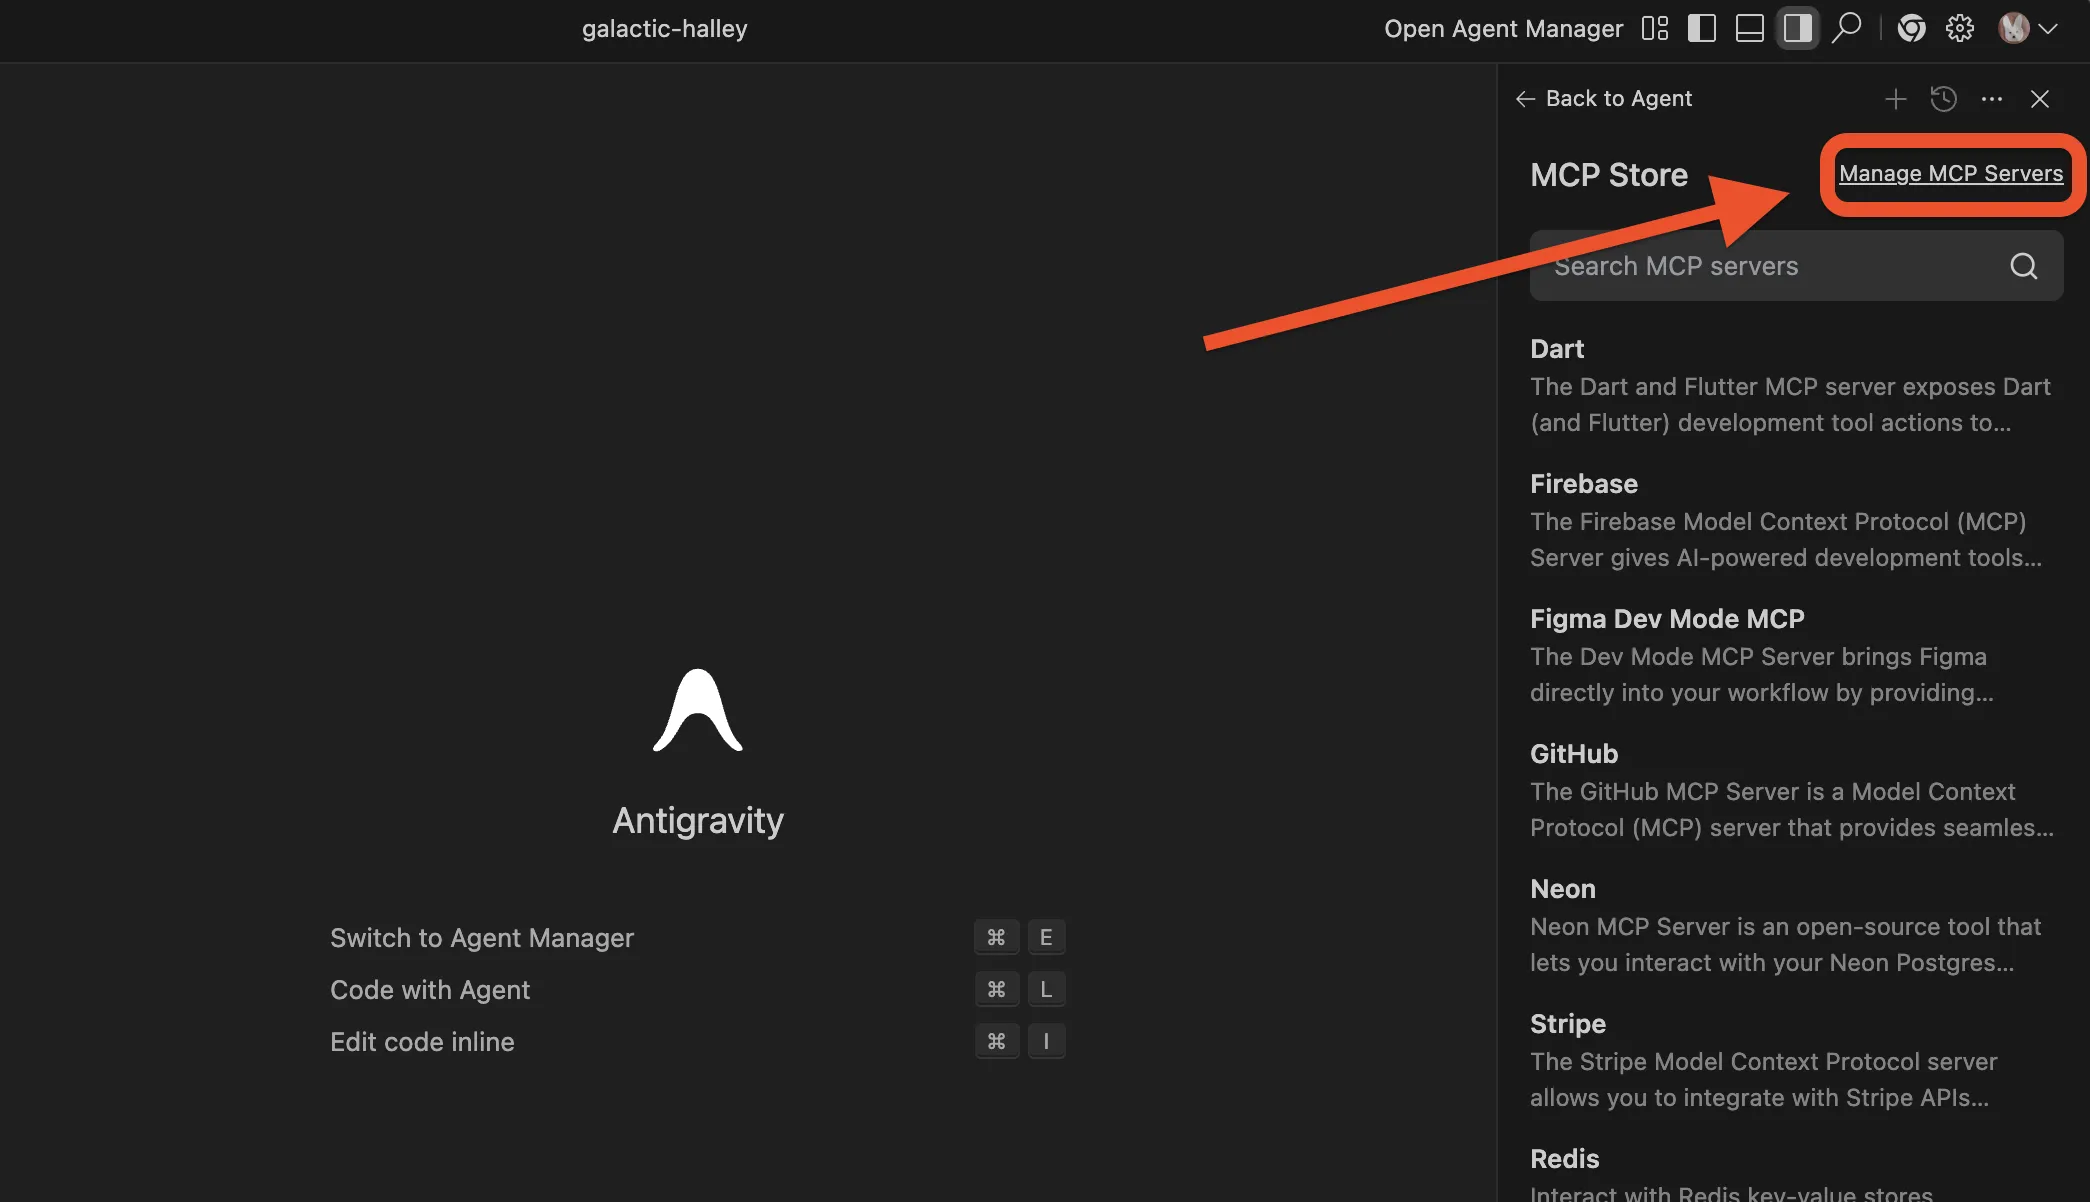The width and height of the screenshot is (2090, 1202).
Task: Click the Search MCP servers field
Action: (1760, 266)
